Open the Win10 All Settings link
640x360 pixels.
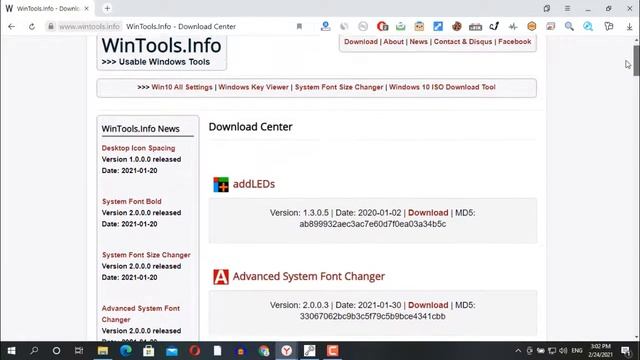point(182,87)
